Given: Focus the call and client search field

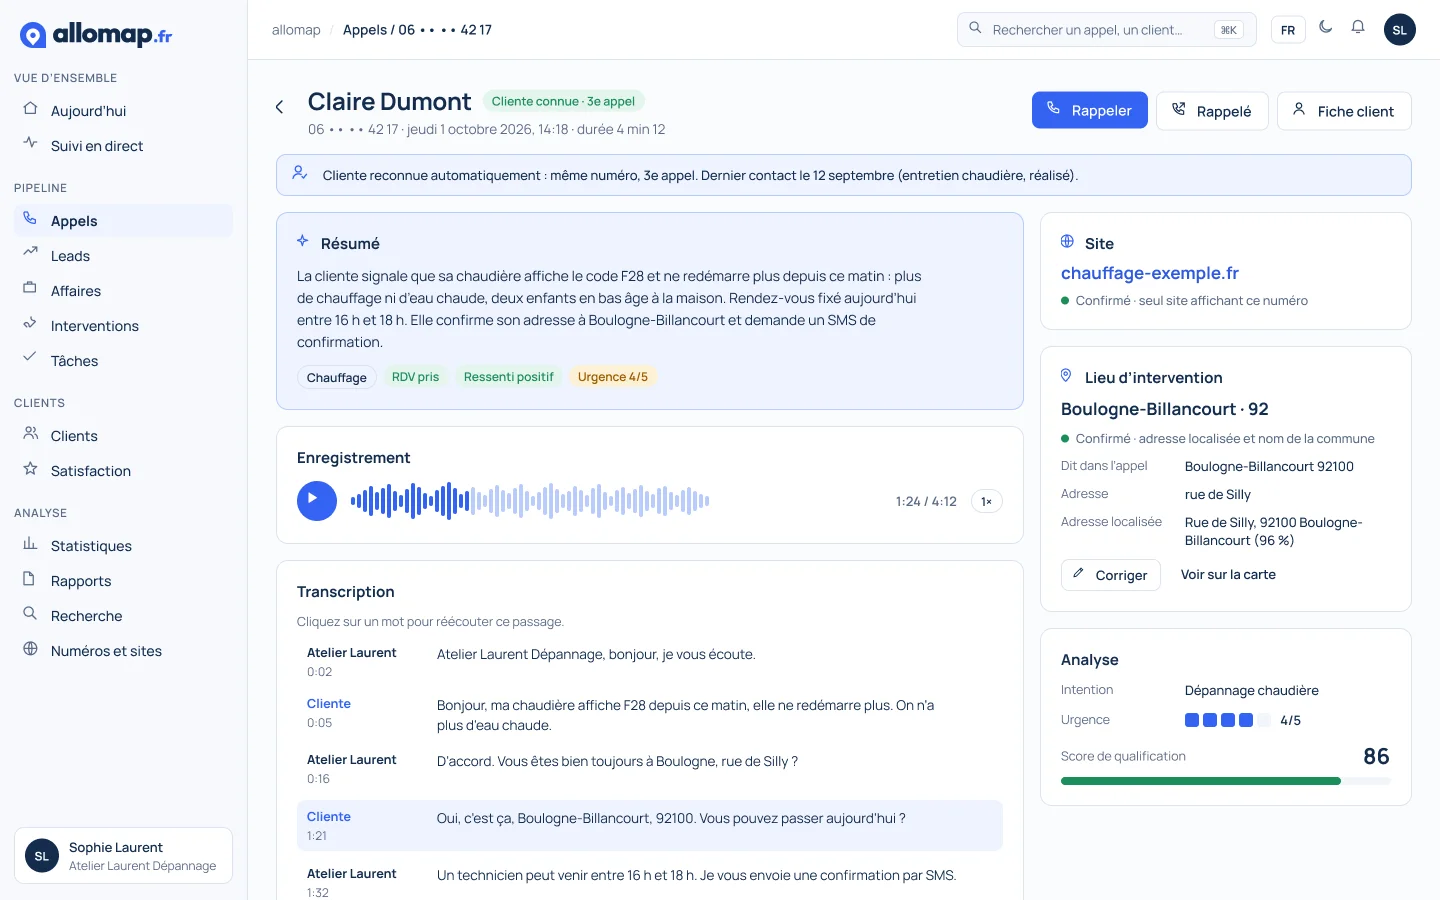Looking at the screenshot, I should point(1107,30).
